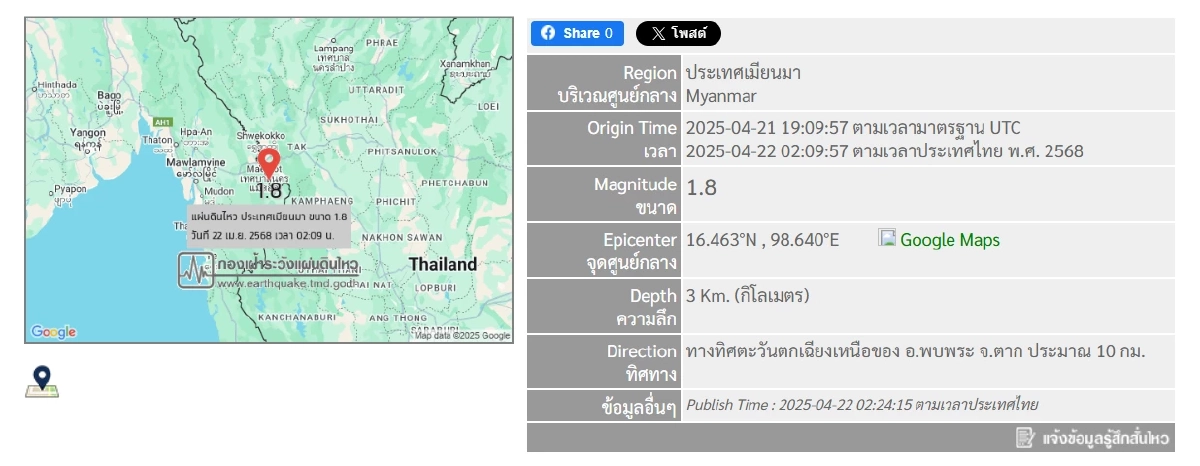Click the Lampang label on the map
This screenshot has width=1200, height=466.
334,47
